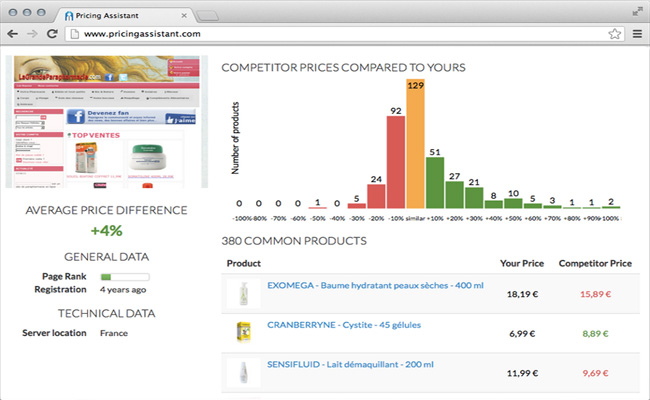Click the +4% average price difference
The height and width of the screenshot is (400, 650).
coord(107,230)
